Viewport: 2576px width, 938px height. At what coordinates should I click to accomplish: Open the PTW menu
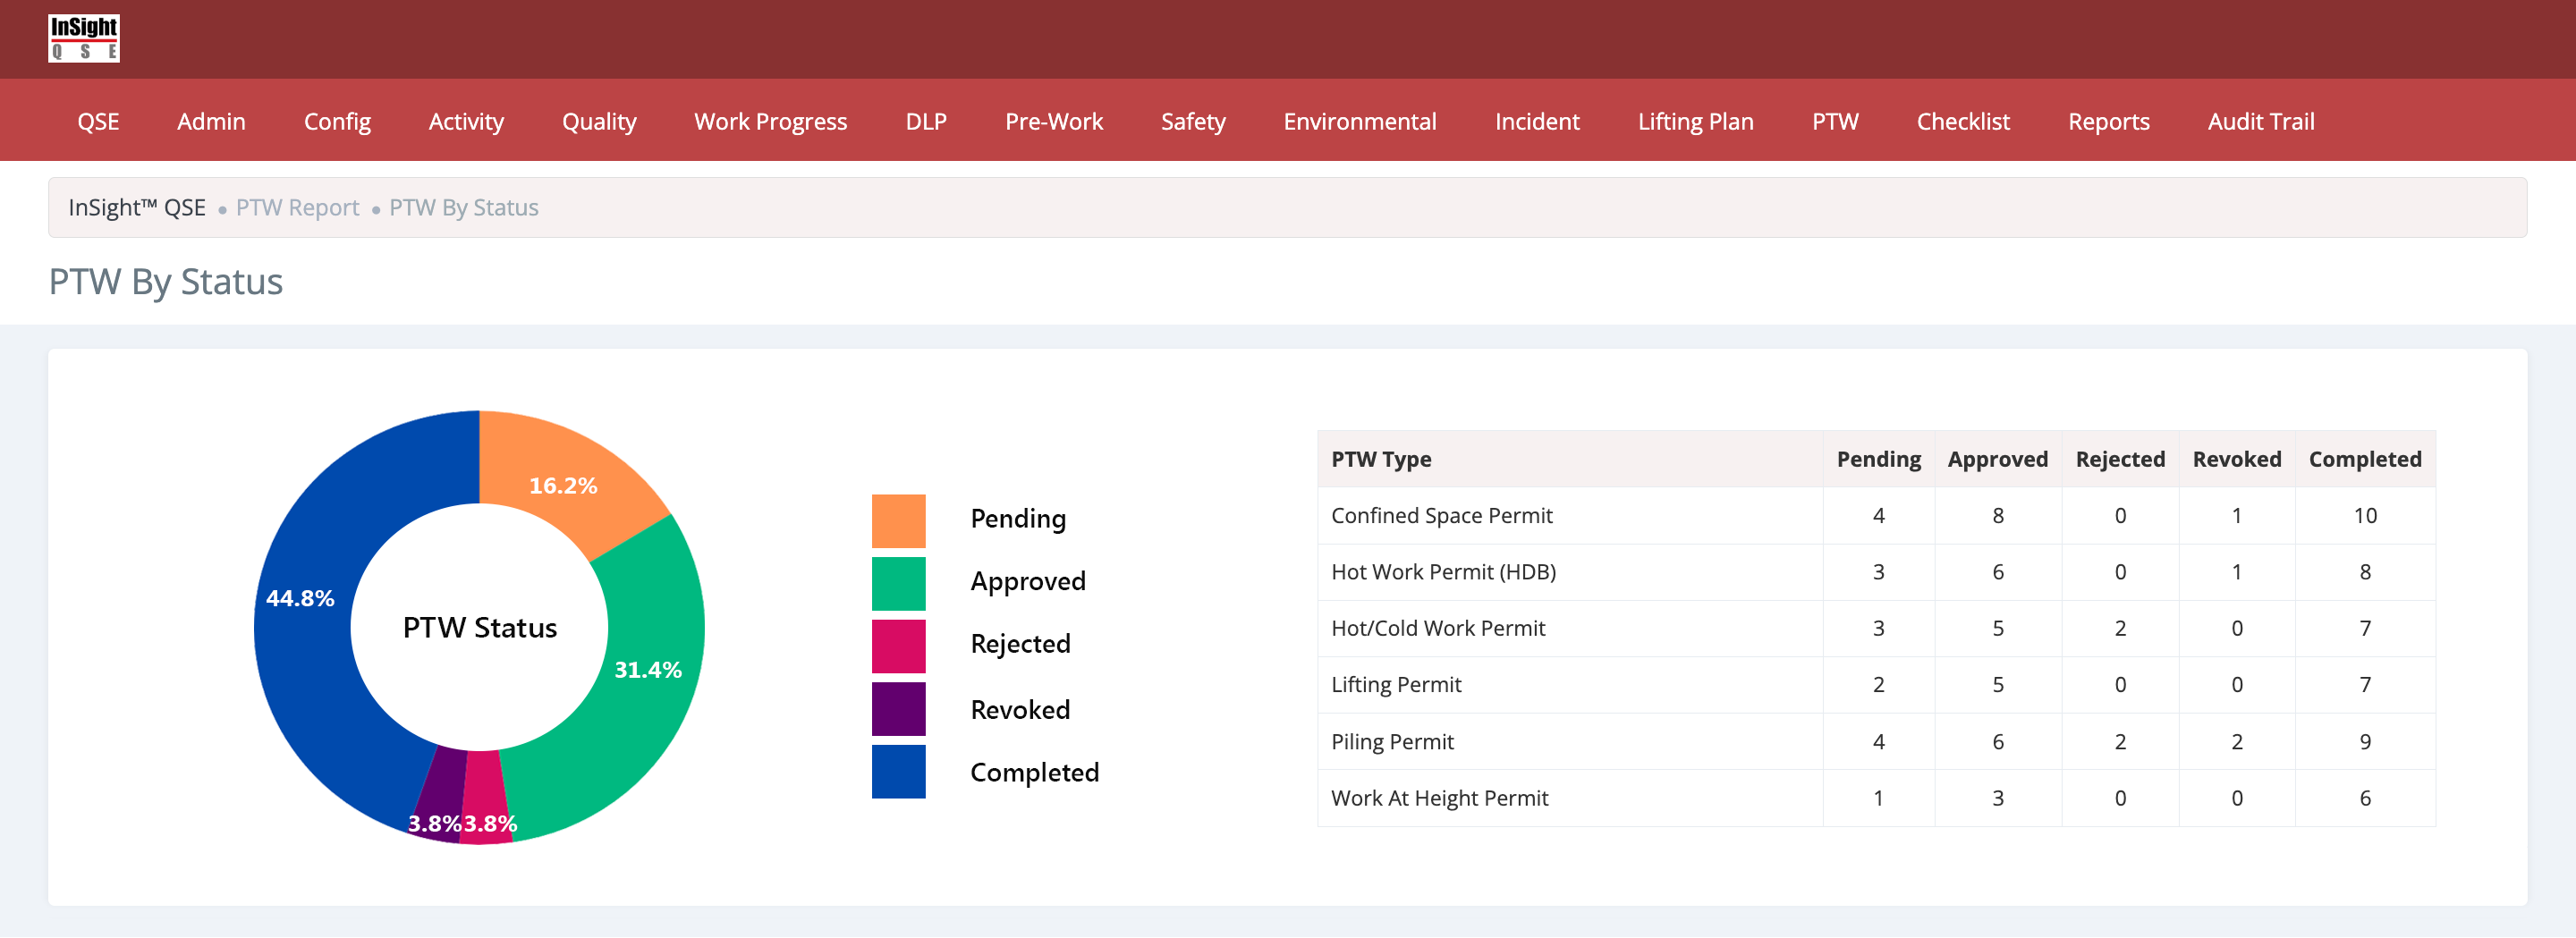[x=1834, y=122]
